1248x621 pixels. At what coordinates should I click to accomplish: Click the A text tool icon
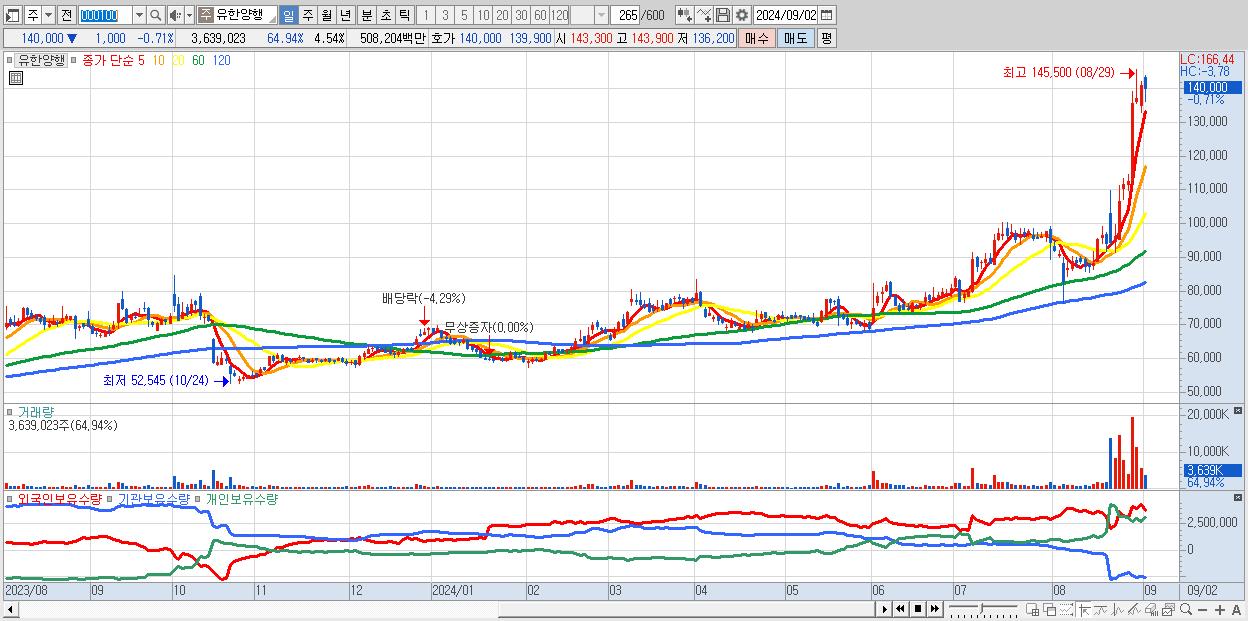(x=1236, y=610)
